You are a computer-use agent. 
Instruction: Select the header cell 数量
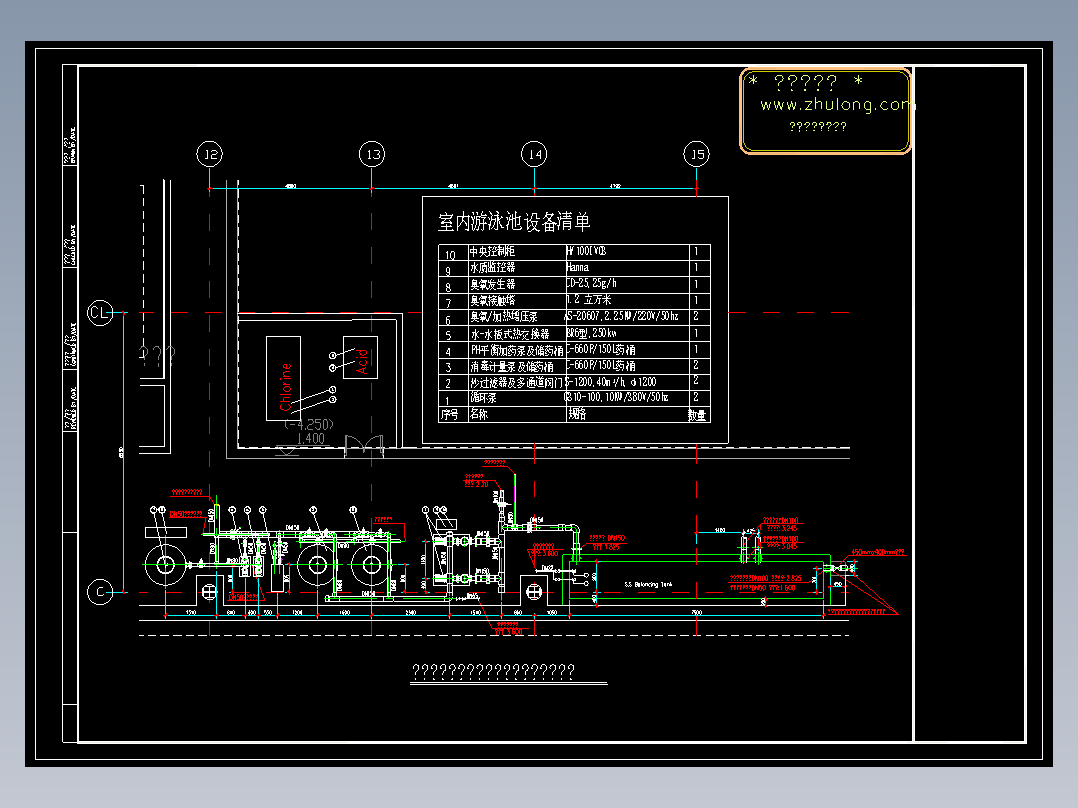(x=697, y=415)
